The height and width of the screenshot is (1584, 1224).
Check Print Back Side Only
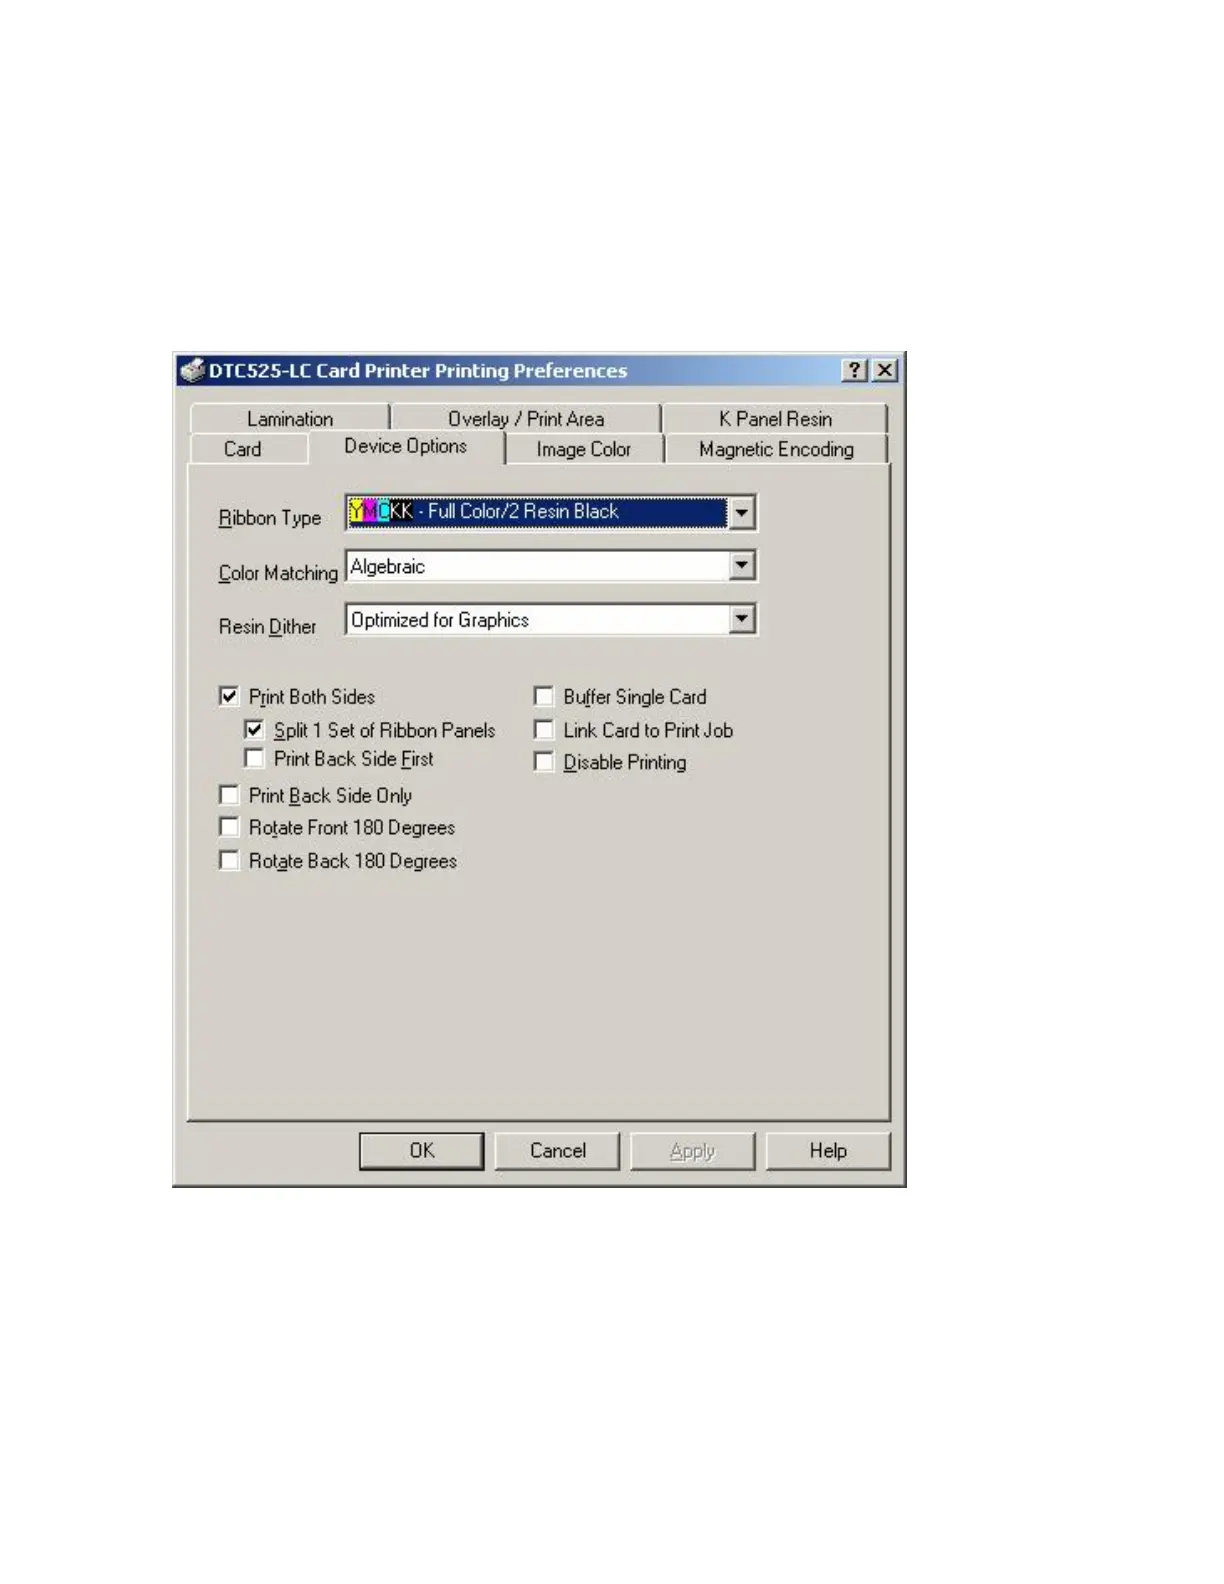pos(229,795)
